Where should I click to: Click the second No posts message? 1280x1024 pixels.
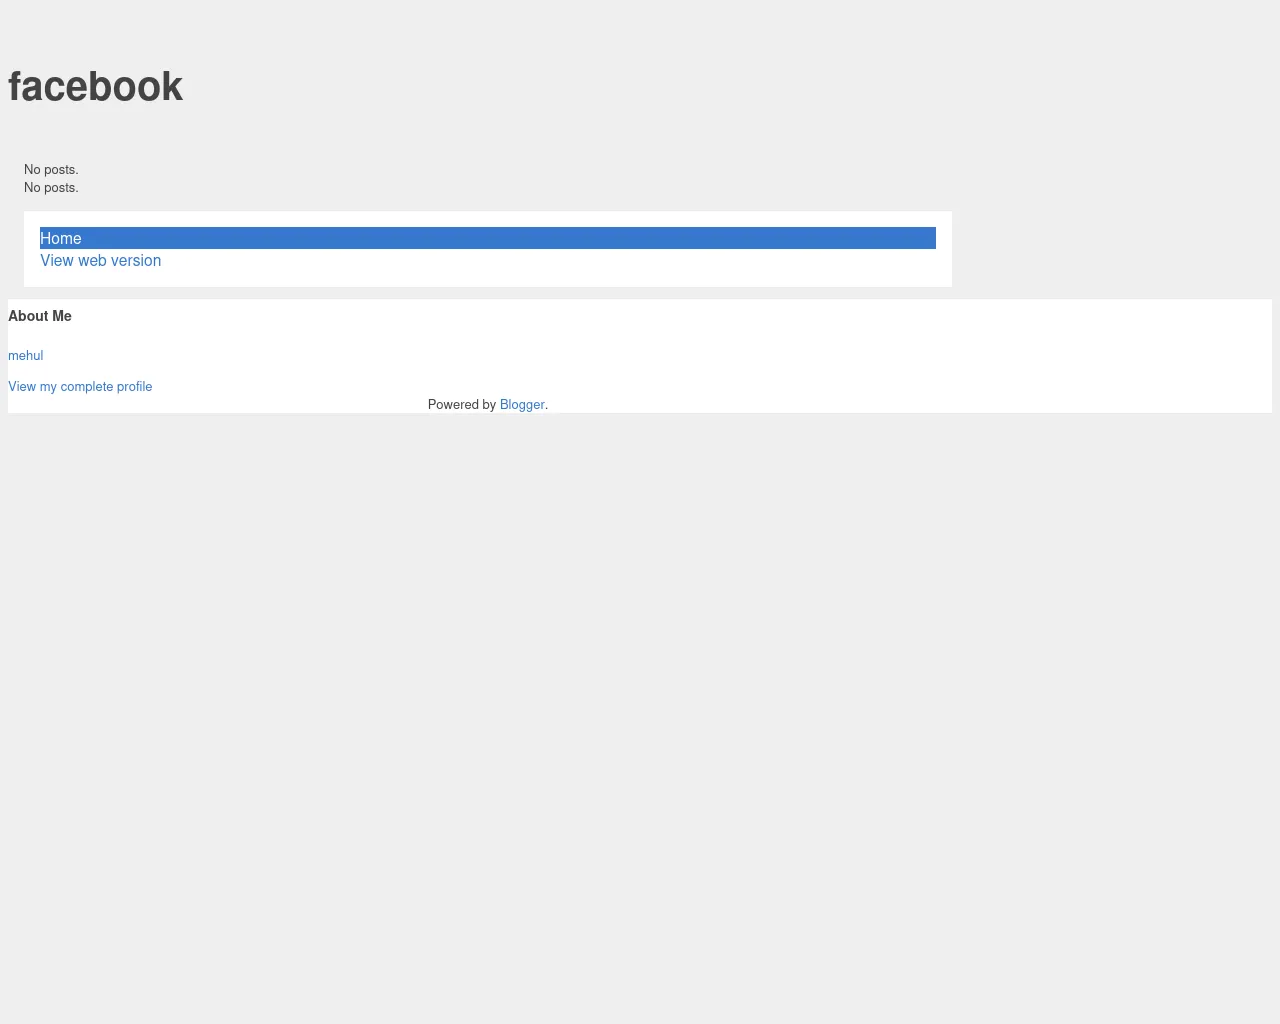(x=51, y=187)
